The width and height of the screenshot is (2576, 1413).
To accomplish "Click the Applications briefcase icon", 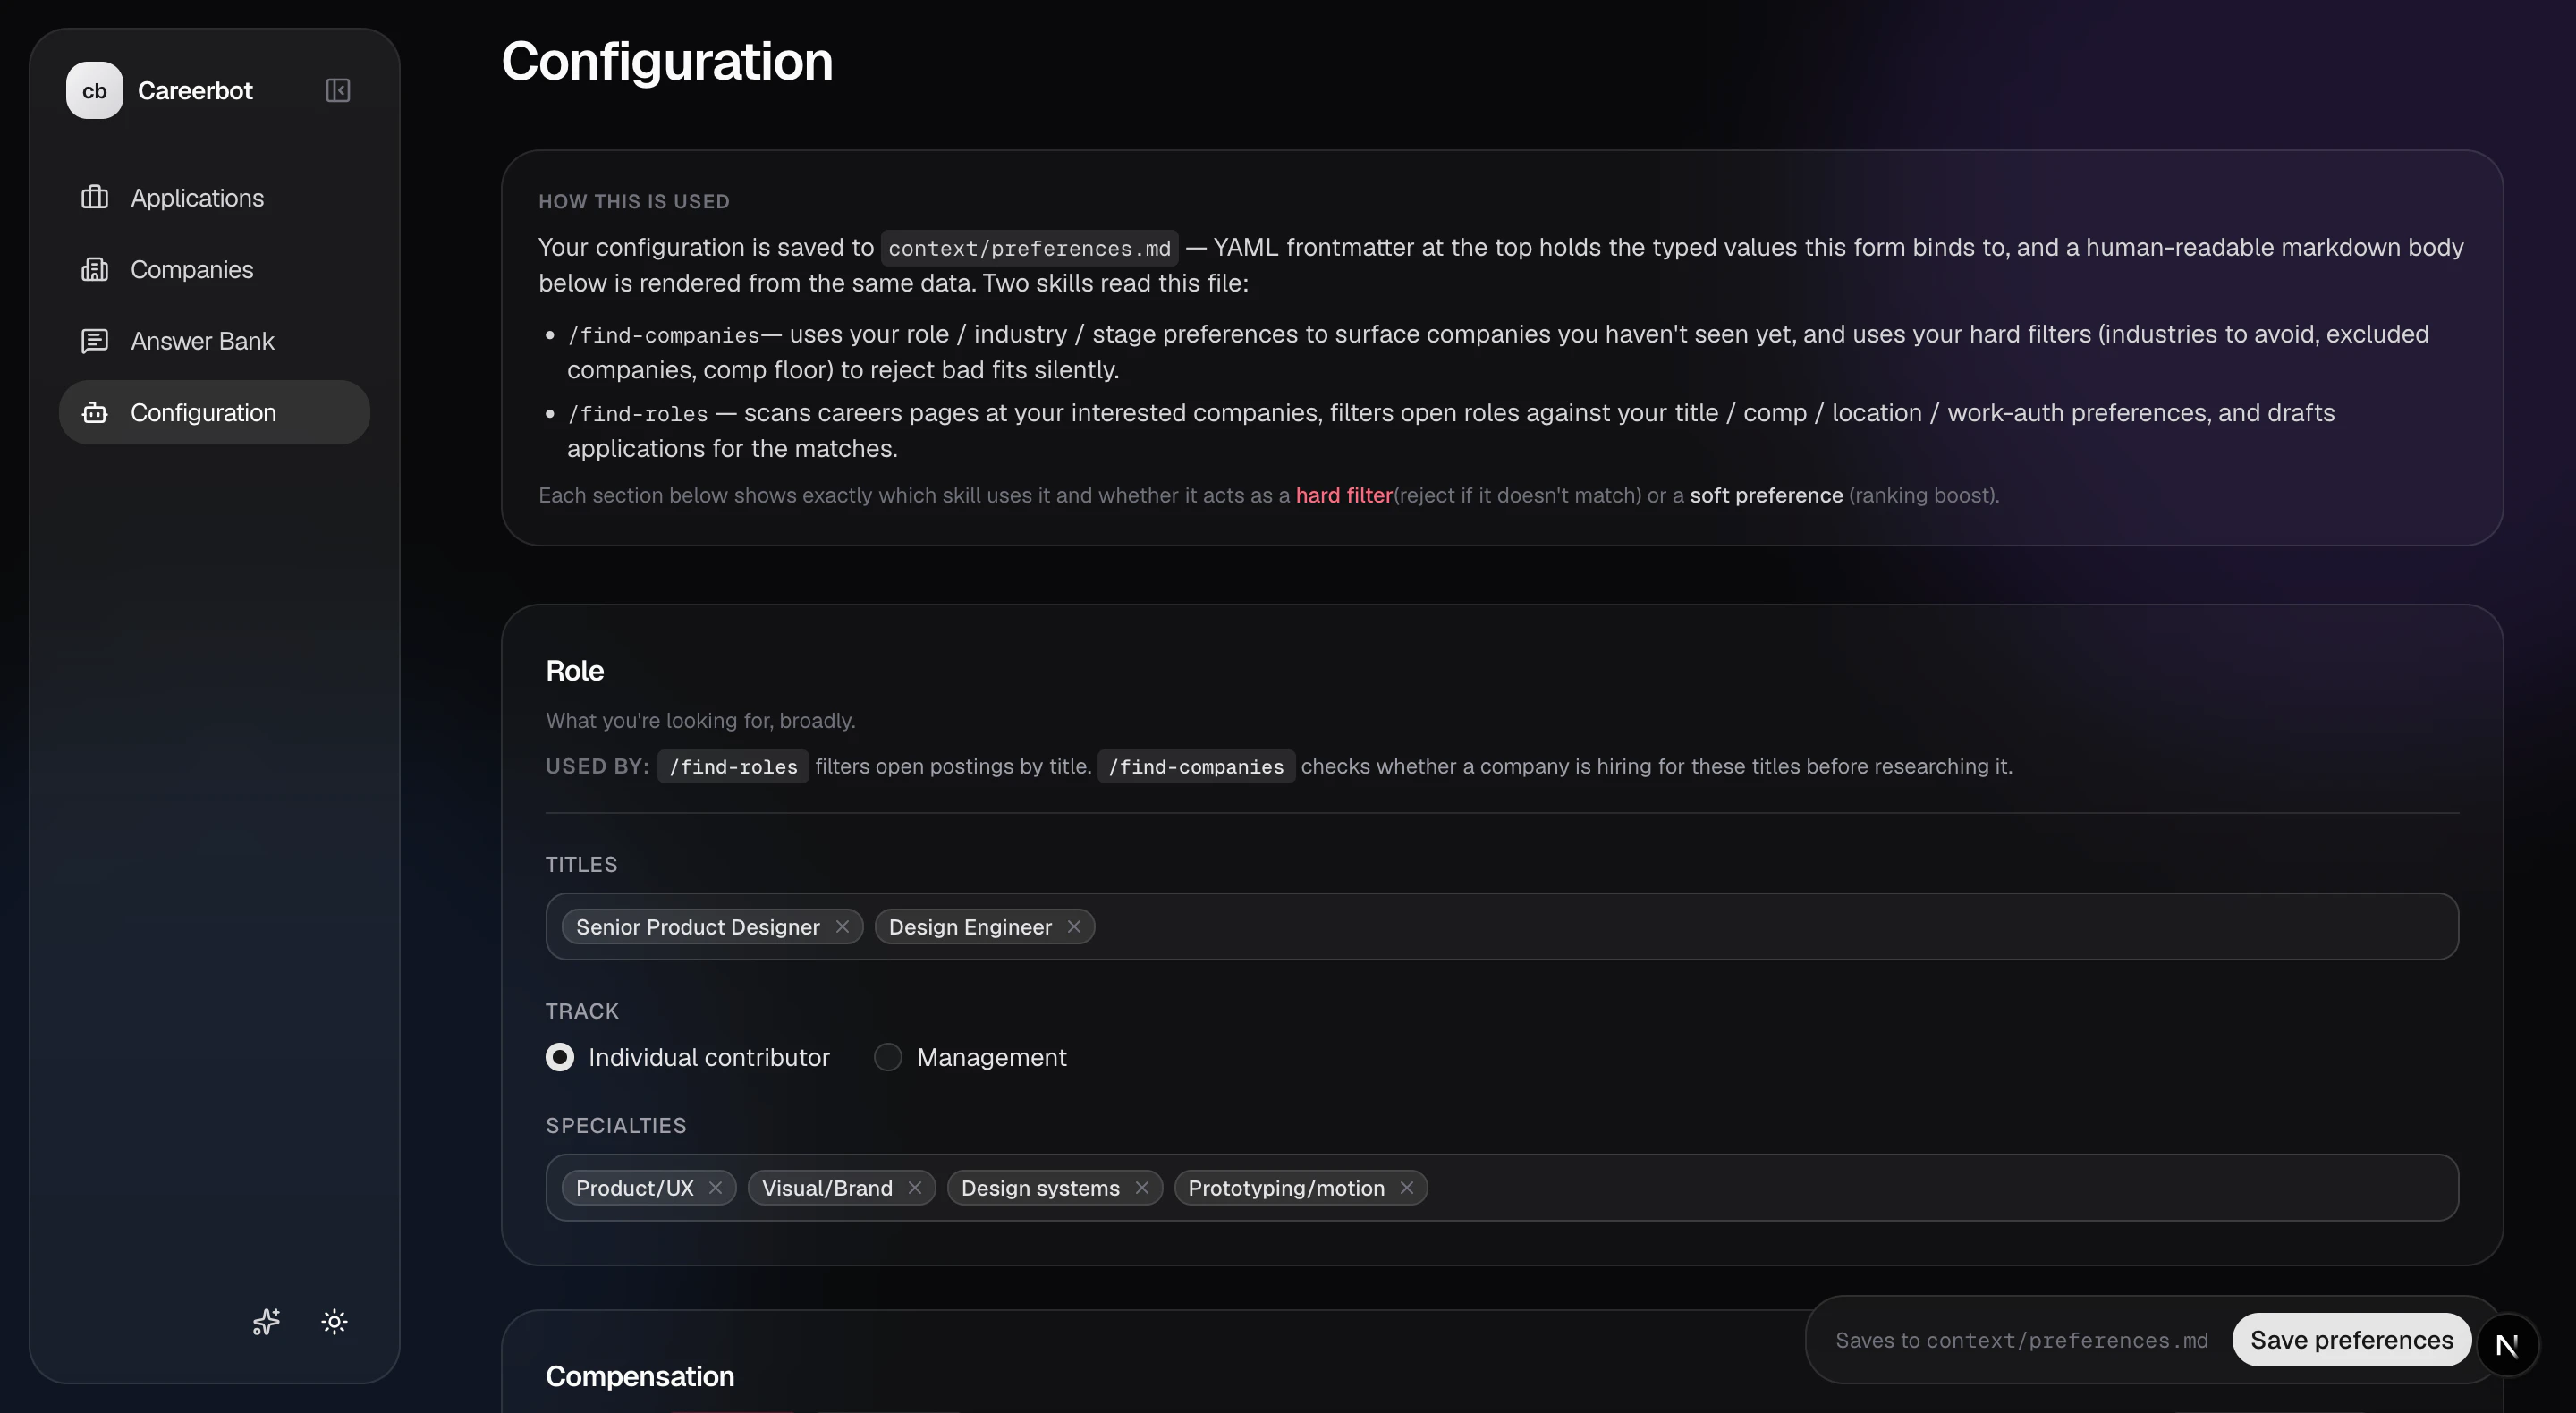I will click(94, 197).
